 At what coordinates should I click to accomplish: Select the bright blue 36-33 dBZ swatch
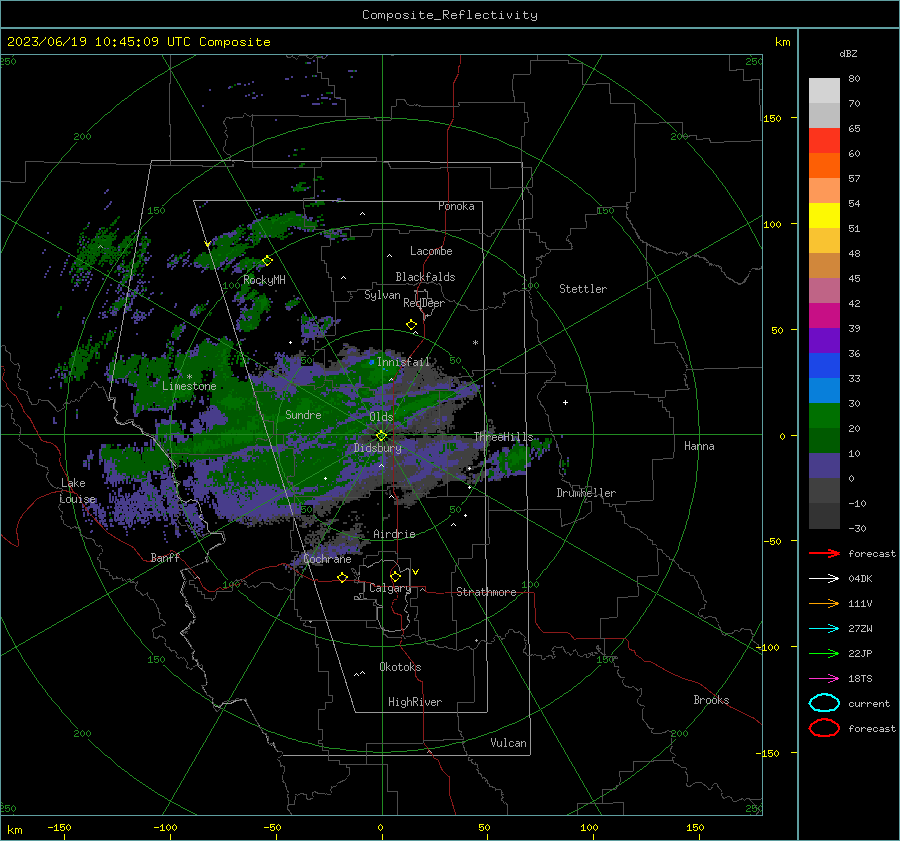(824, 366)
